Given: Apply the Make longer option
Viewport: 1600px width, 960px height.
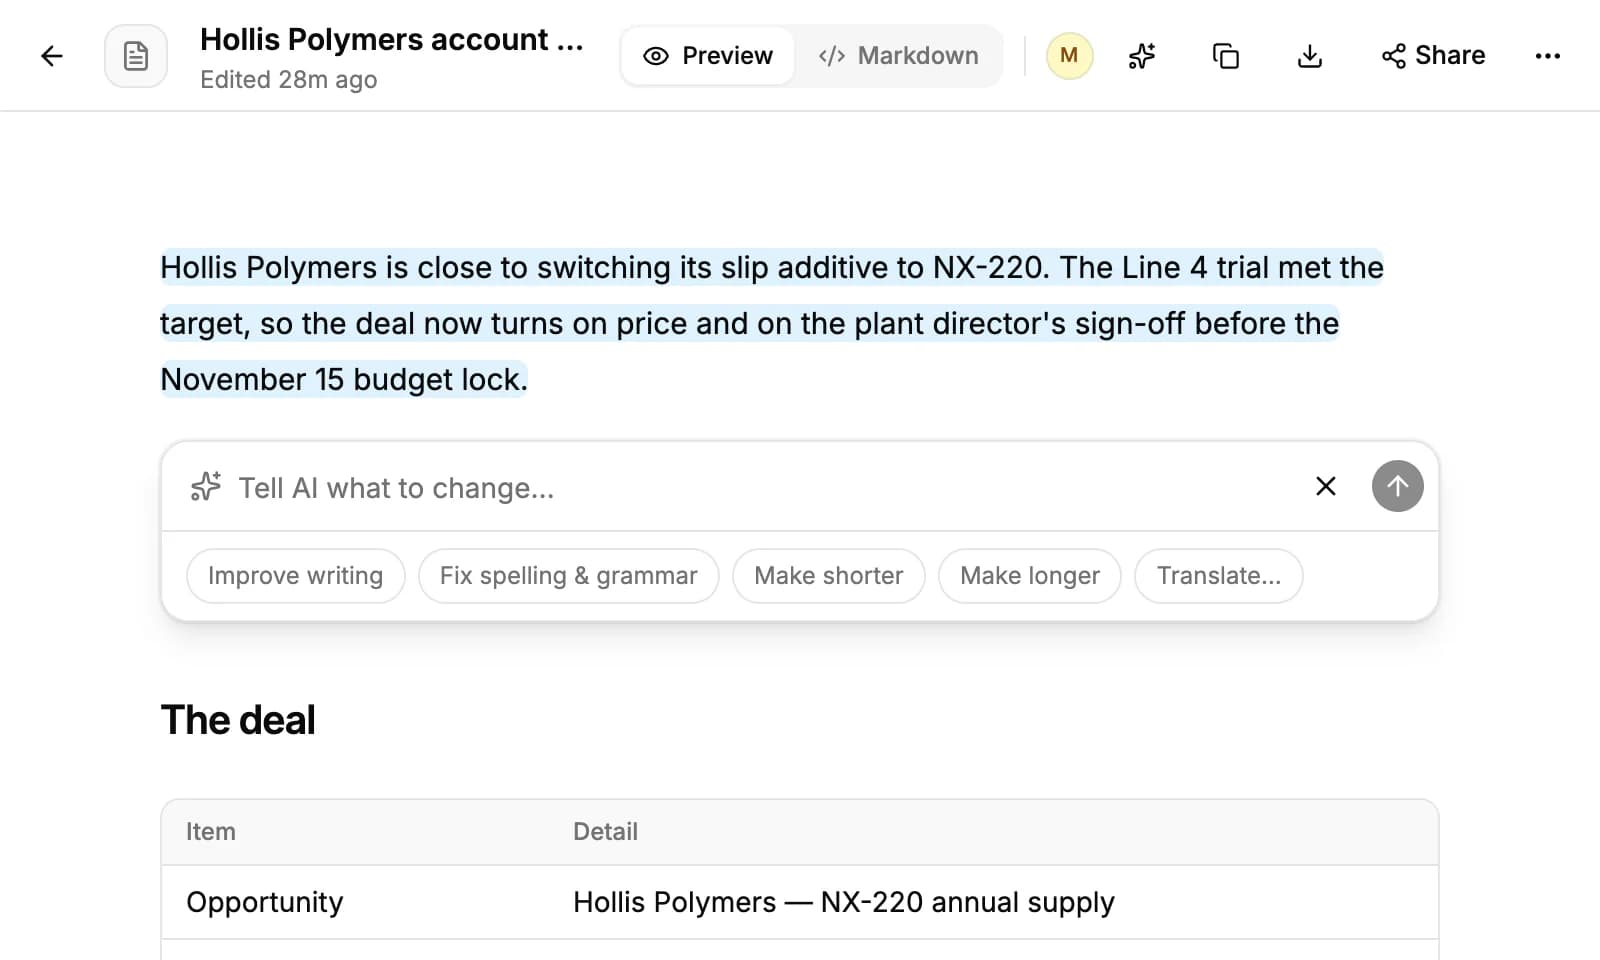Looking at the screenshot, I should 1030,576.
